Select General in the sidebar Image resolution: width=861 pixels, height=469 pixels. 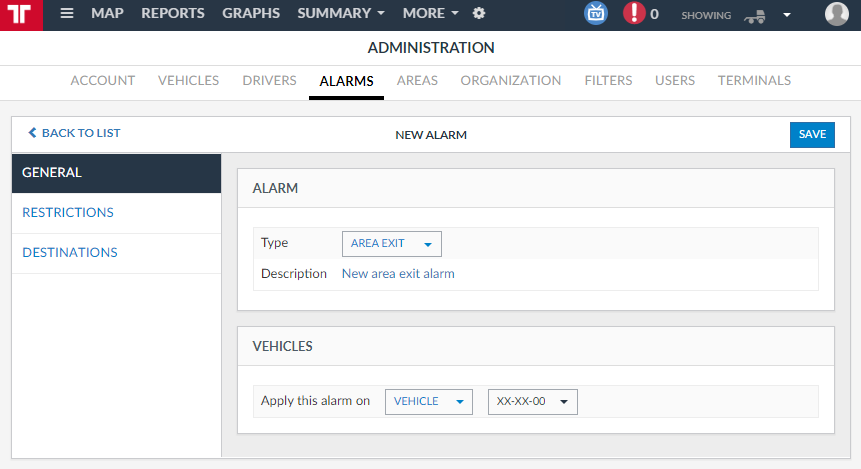[x=116, y=173]
